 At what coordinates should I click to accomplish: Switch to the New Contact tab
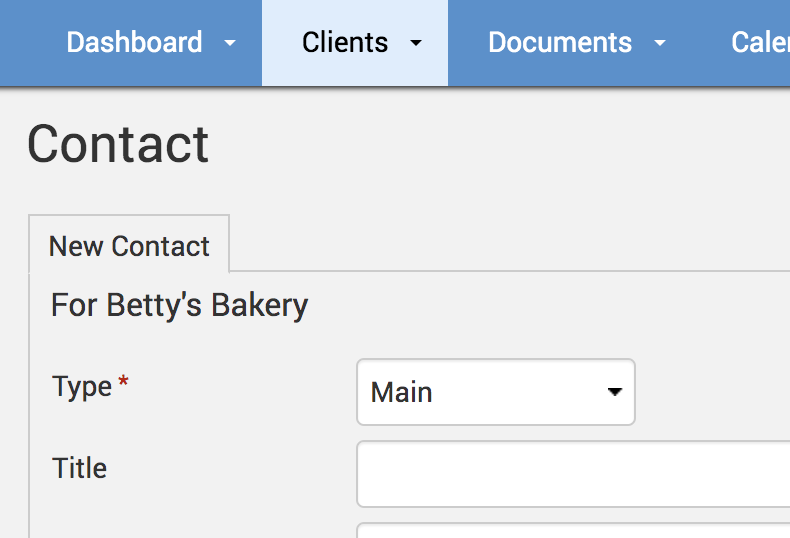pyautogui.click(x=129, y=246)
